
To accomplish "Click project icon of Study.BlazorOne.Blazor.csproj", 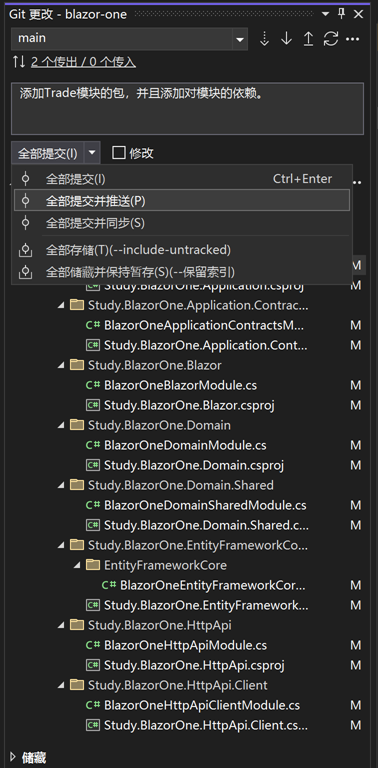I will pos(93,406).
